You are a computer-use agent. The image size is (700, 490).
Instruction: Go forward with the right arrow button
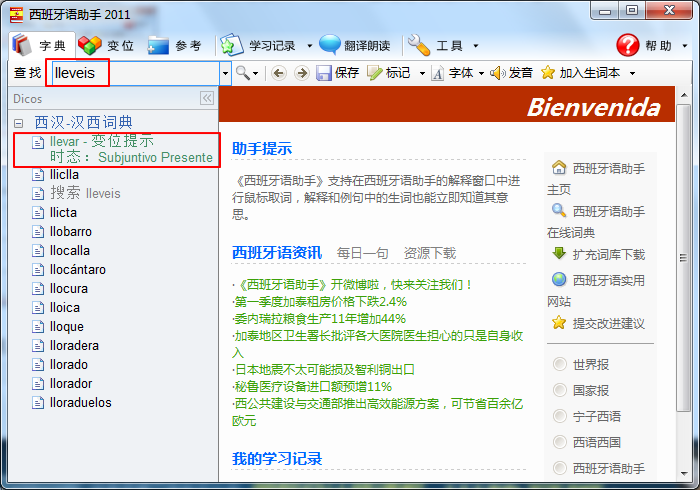(302, 73)
